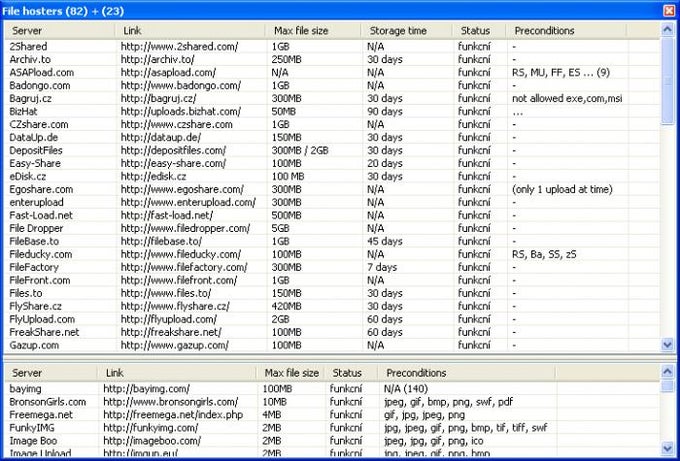The width and height of the screenshot is (680, 461).
Task: Click the lower table Link column header
Action: click(177, 373)
